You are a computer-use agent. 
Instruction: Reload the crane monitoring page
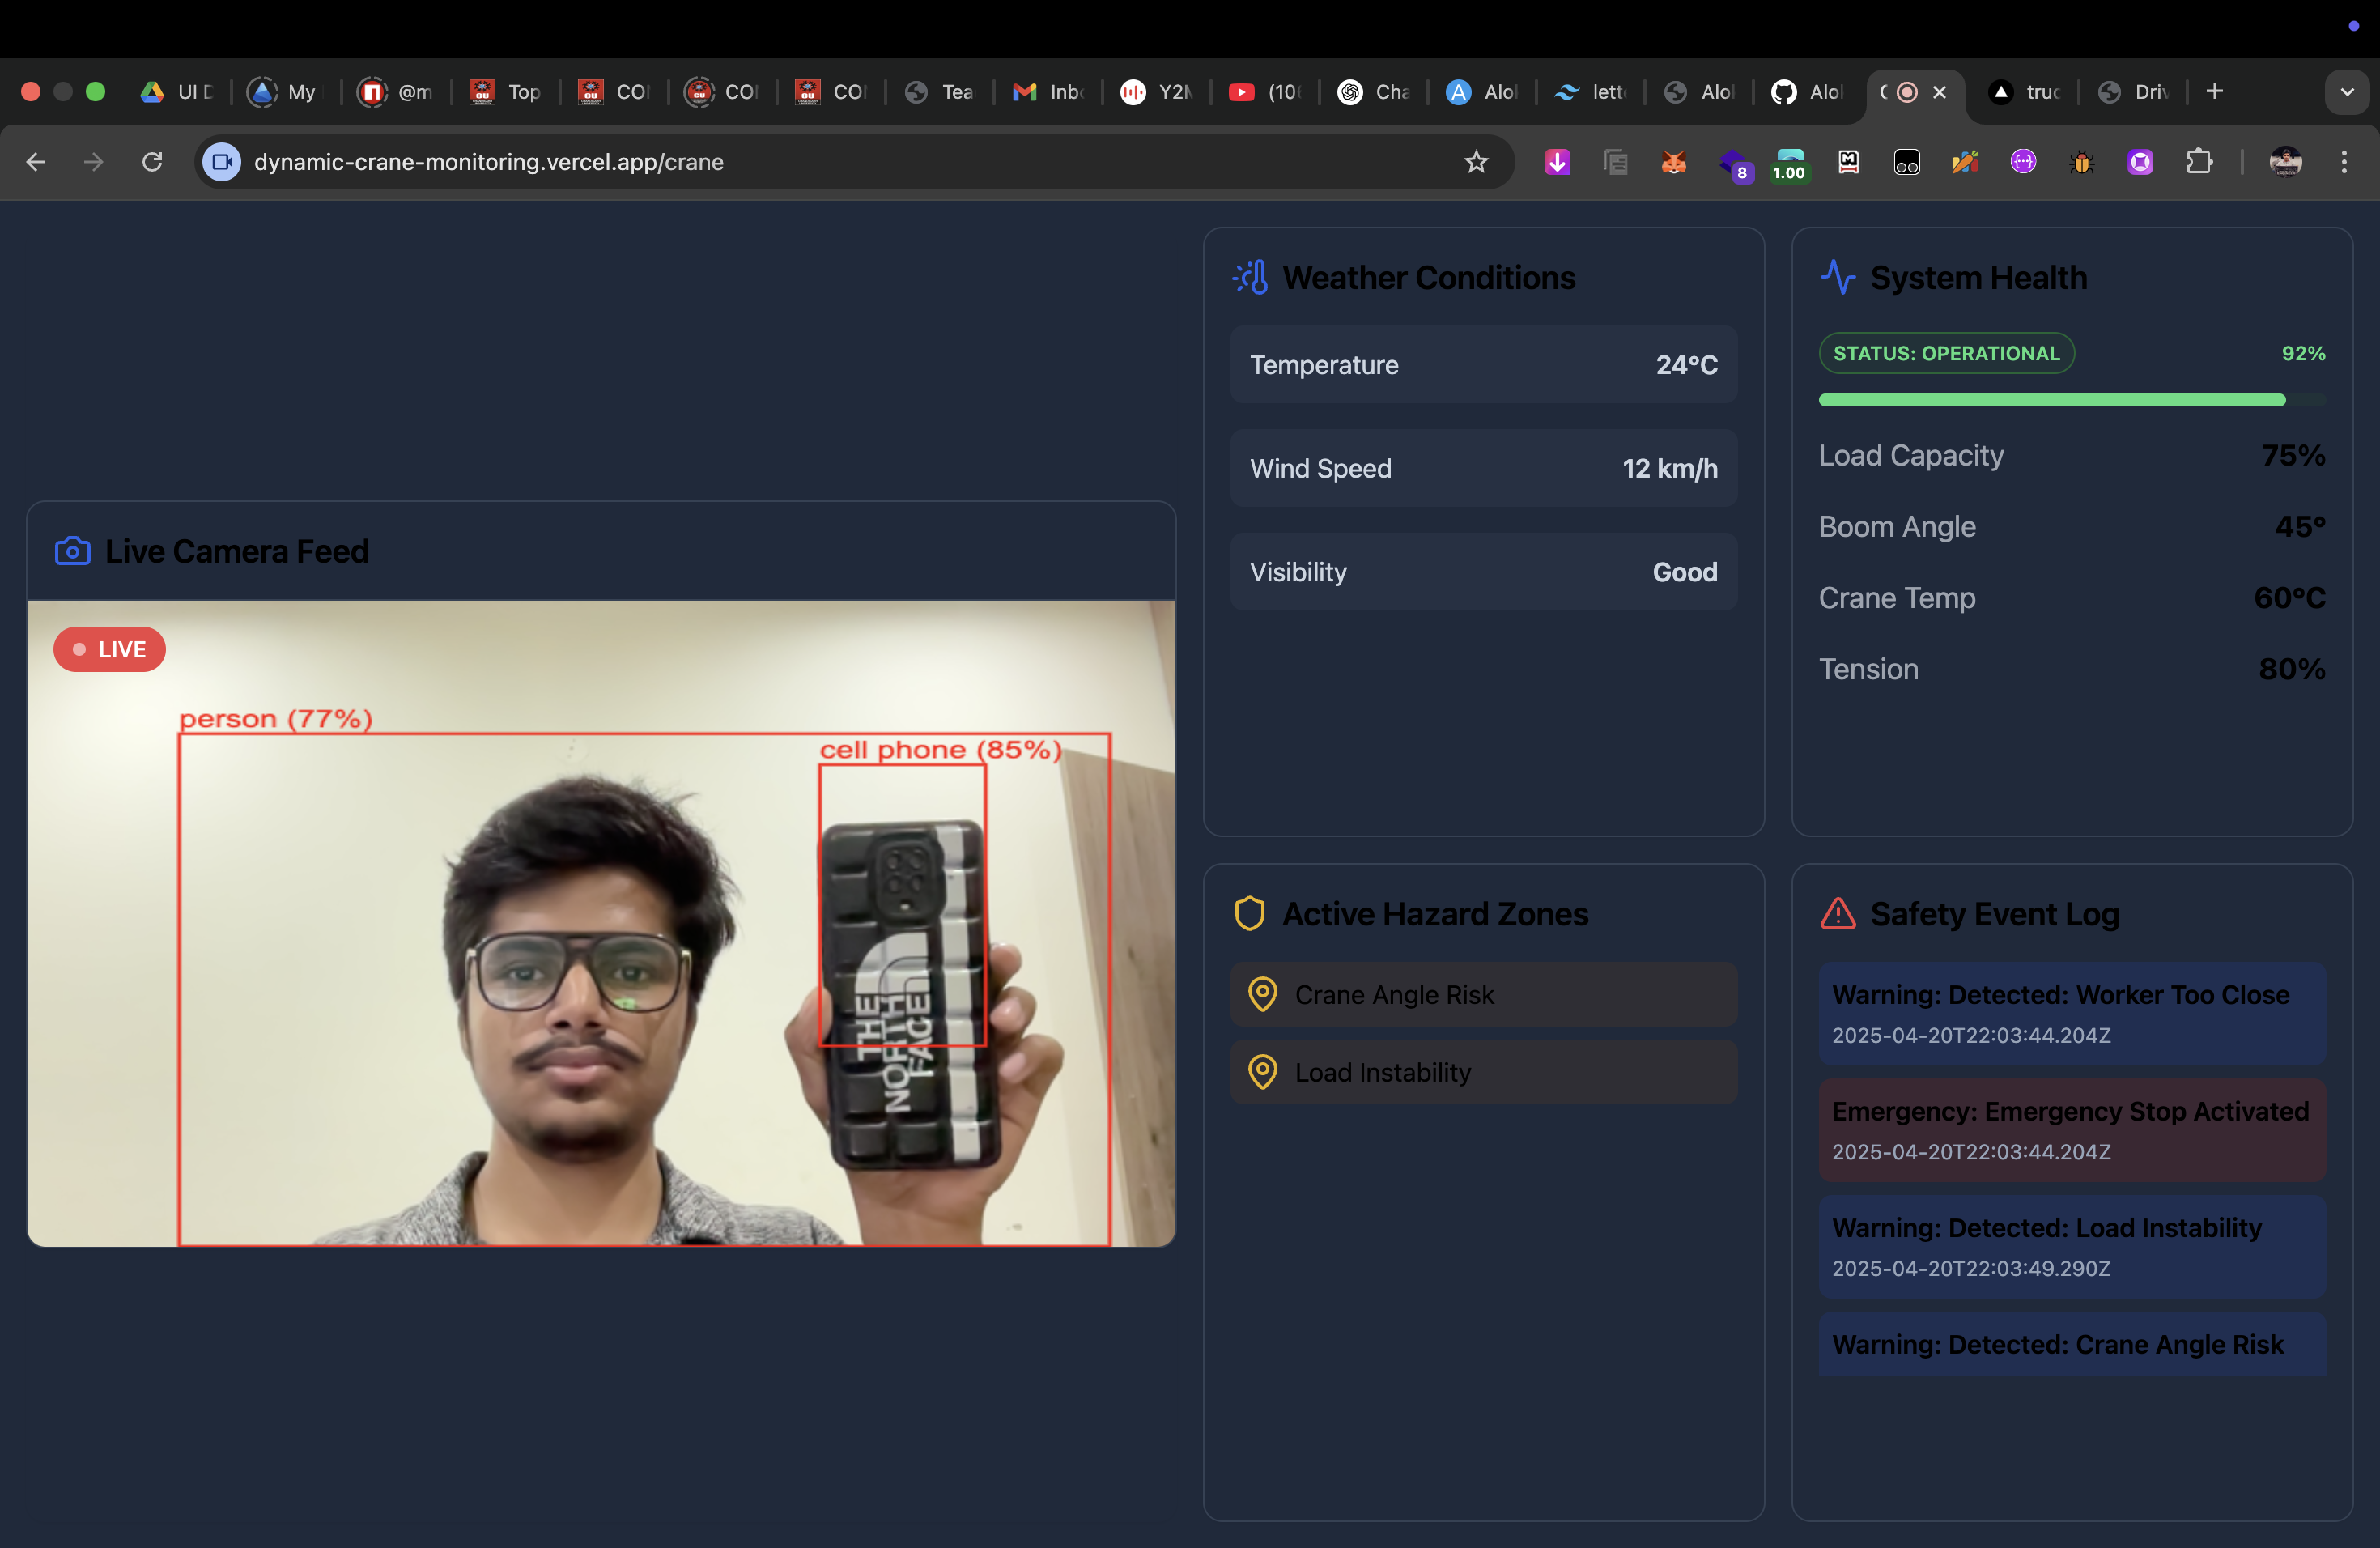tap(152, 162)
